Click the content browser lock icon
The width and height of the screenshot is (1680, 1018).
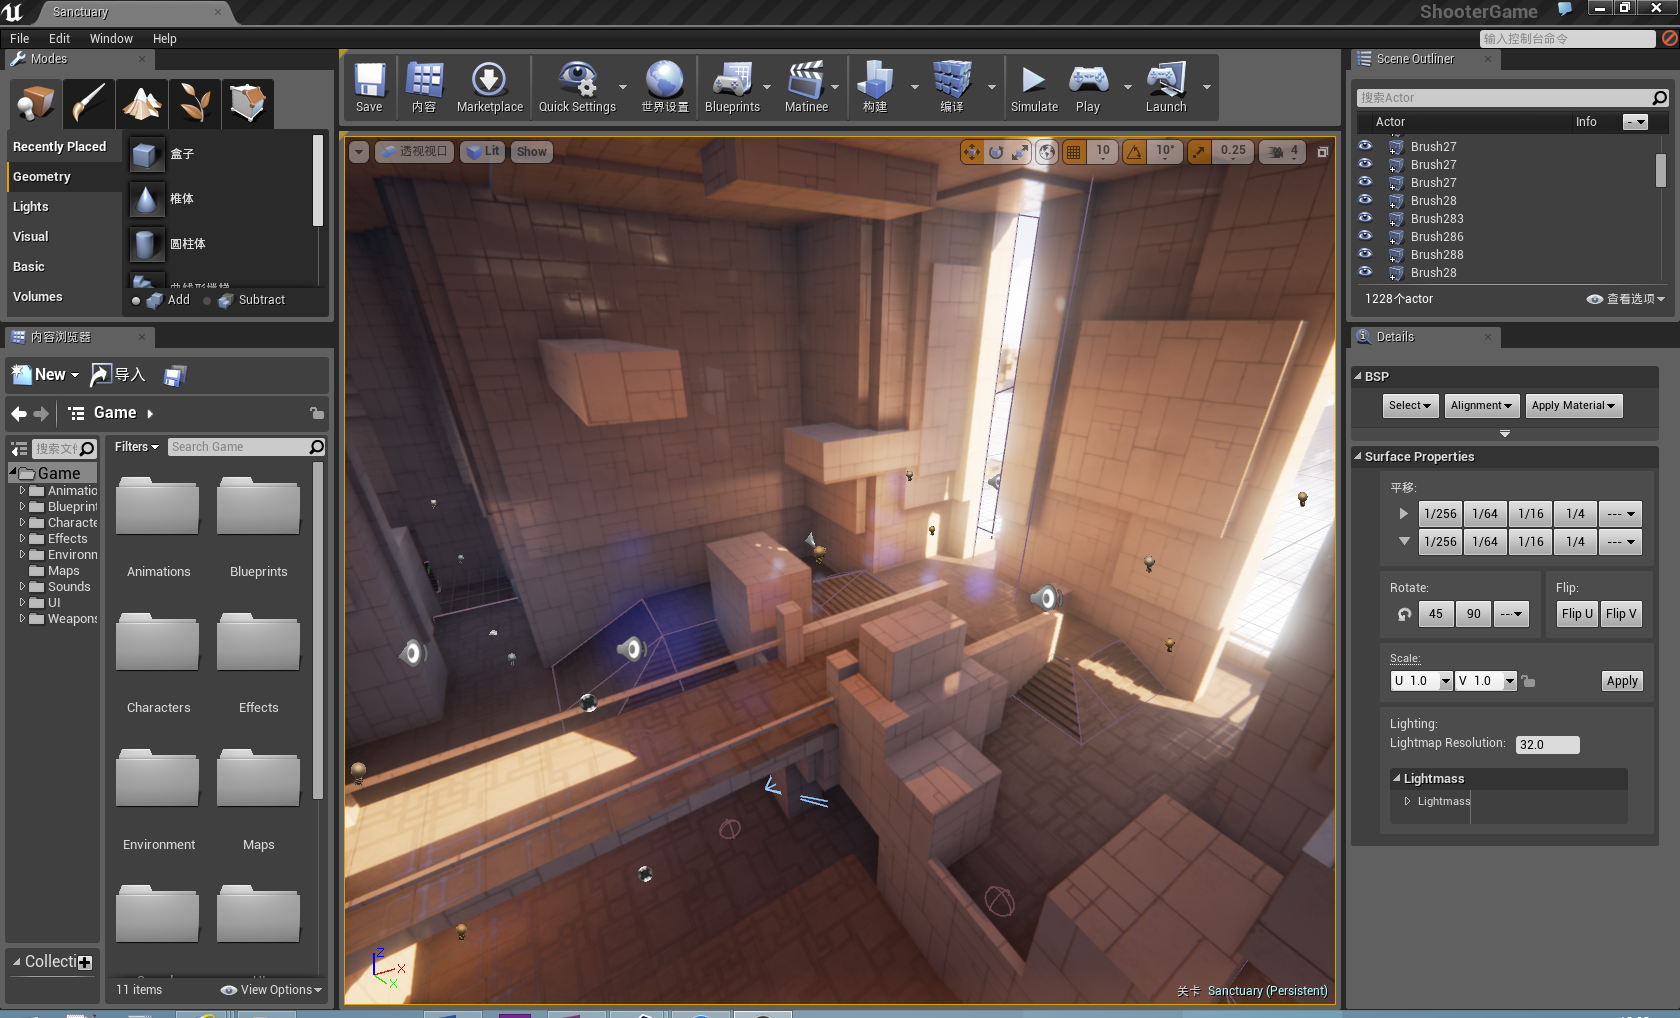pyautogui.click(x=317, y=413)
